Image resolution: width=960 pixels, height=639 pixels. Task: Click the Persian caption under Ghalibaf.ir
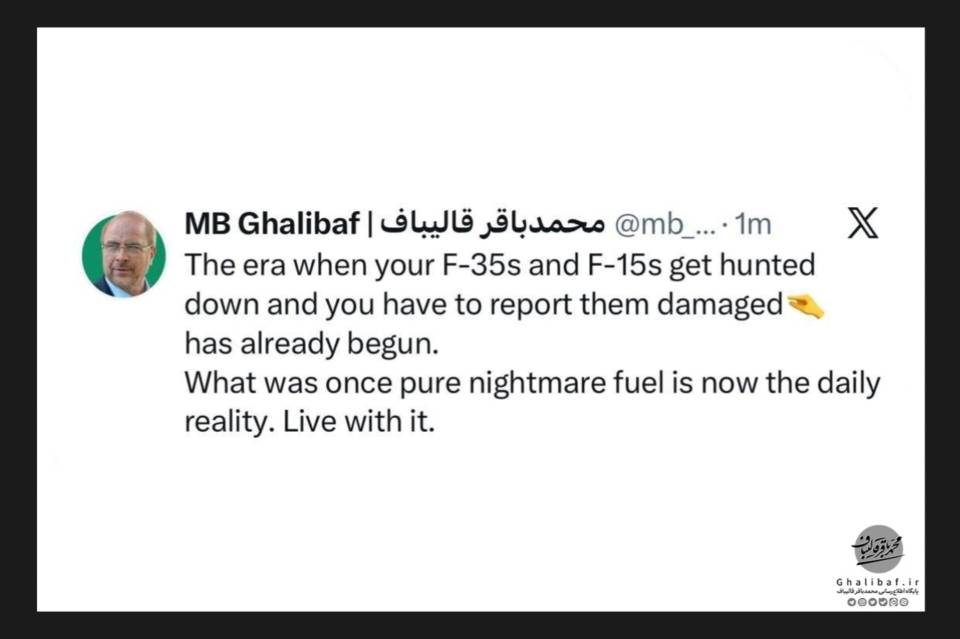click(x=877, y=592)
